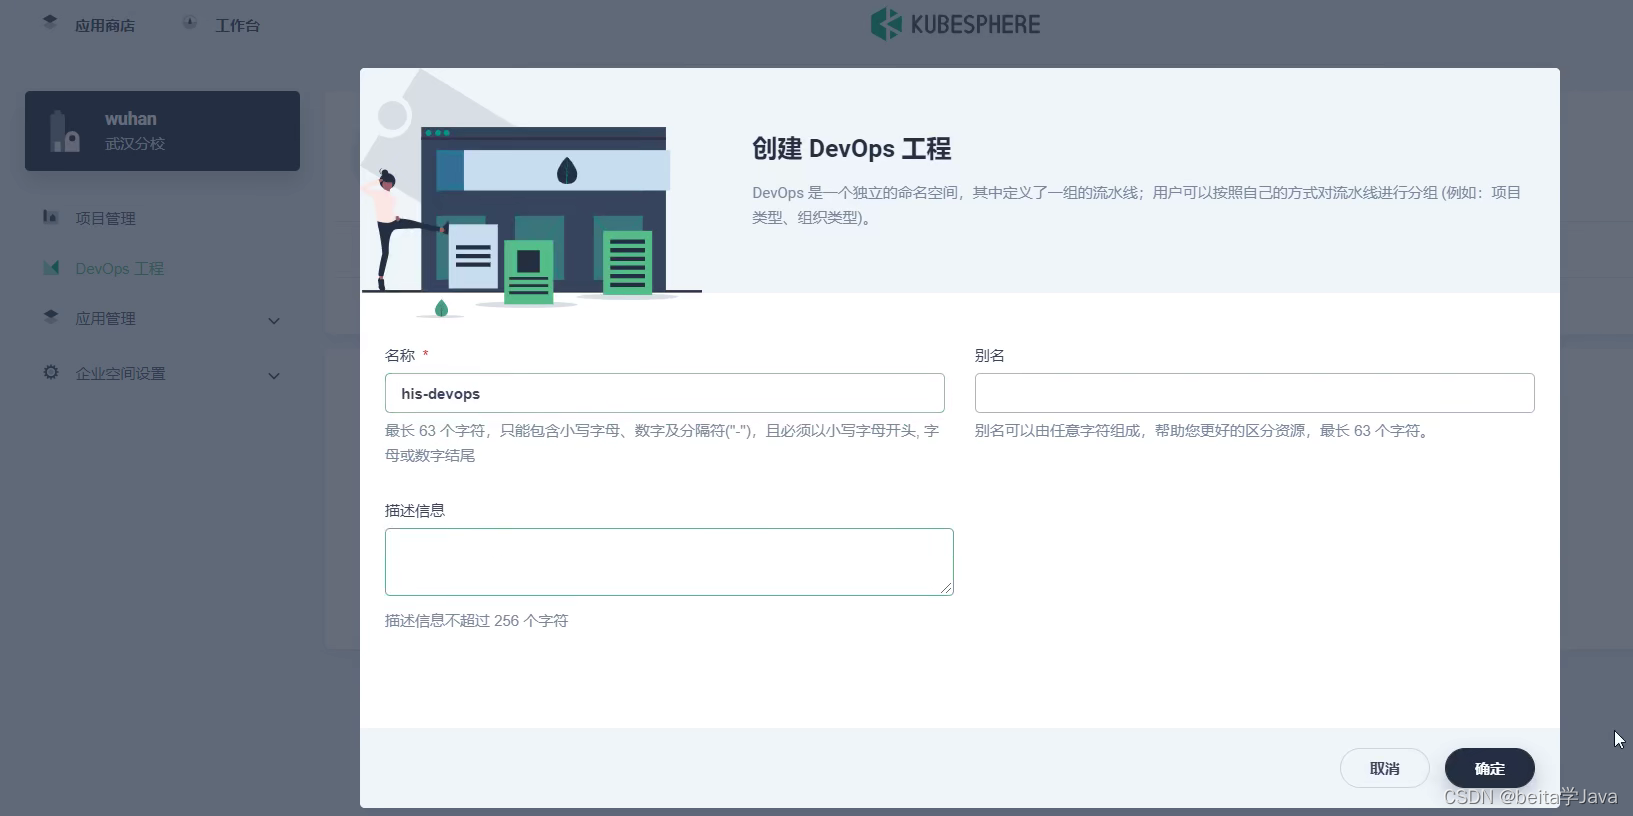Screen dimensions: 1633x816
Task: Expand the 应用管理 chevron
Action: 274,321
